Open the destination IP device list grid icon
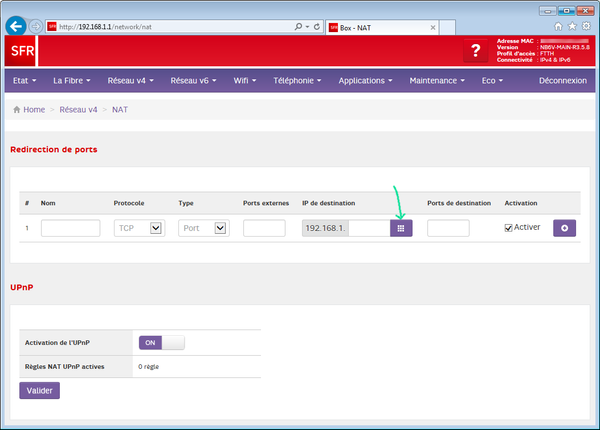The height and width of the screenshot is (430, 600). click(x=400, y=228)
